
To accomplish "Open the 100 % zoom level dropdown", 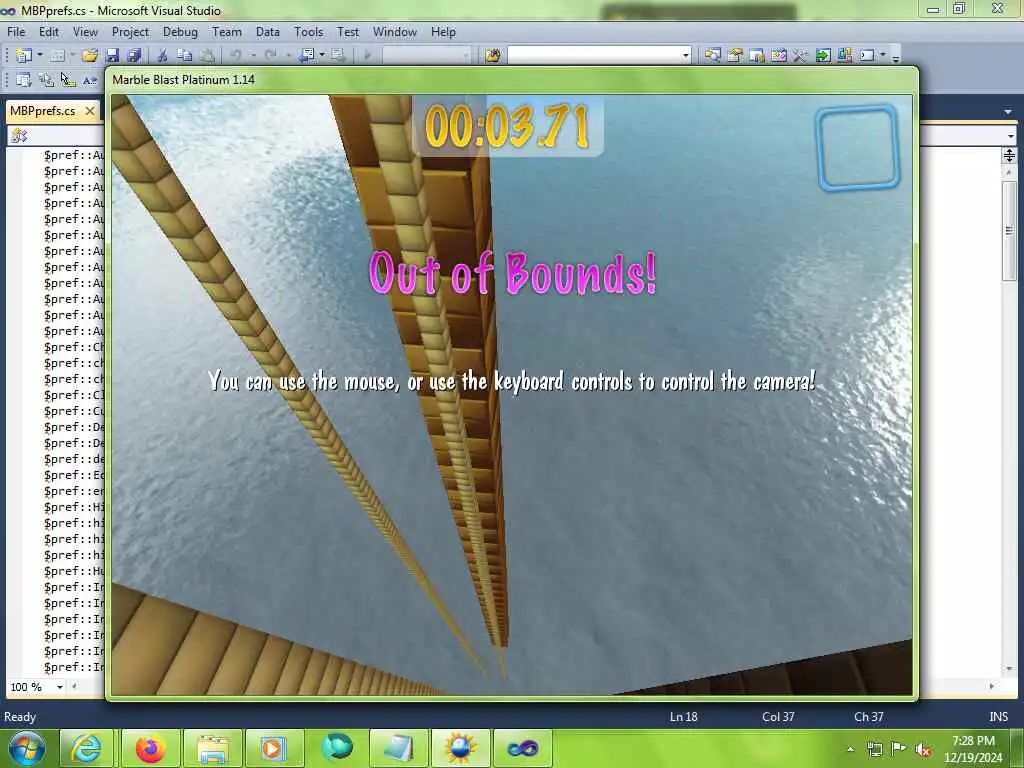I will coord(59,687).
